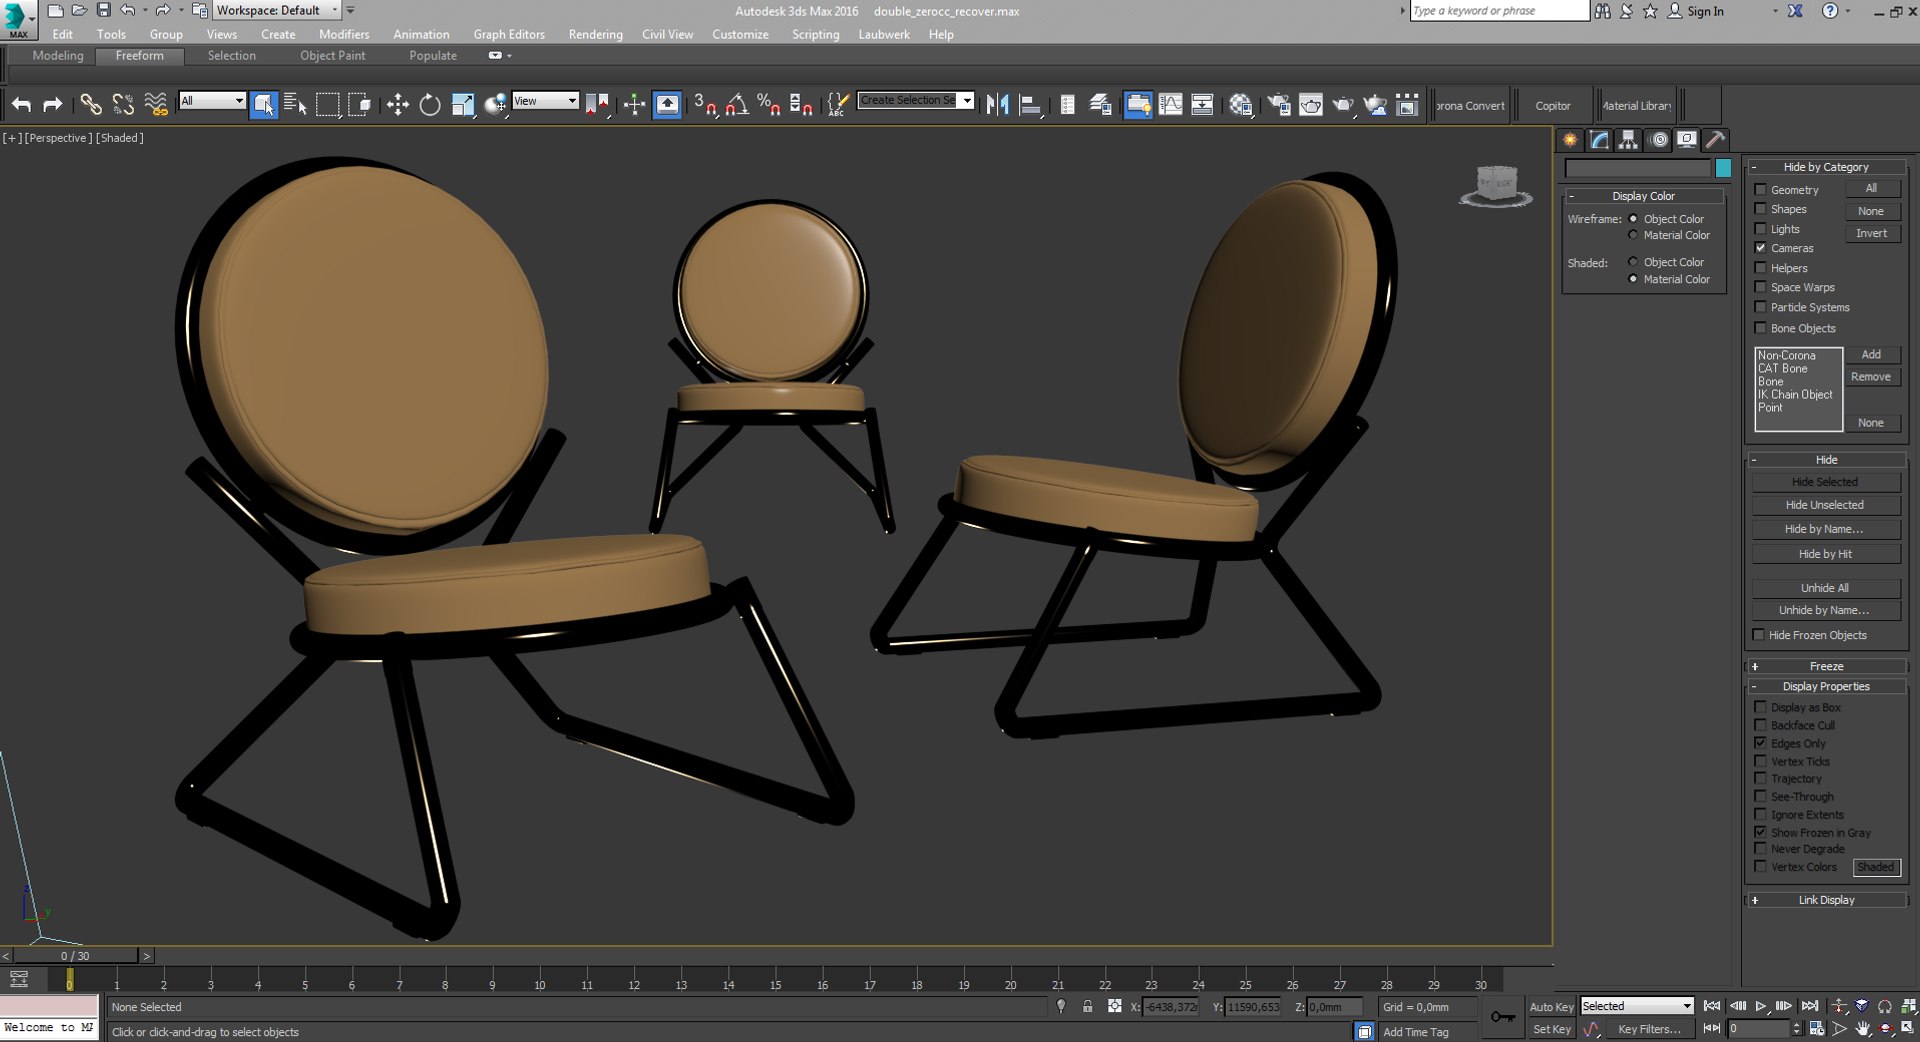Click the Hide by Name button
The width and height of the screenshot is (1920, 1042).
(x=1825, y=529)
